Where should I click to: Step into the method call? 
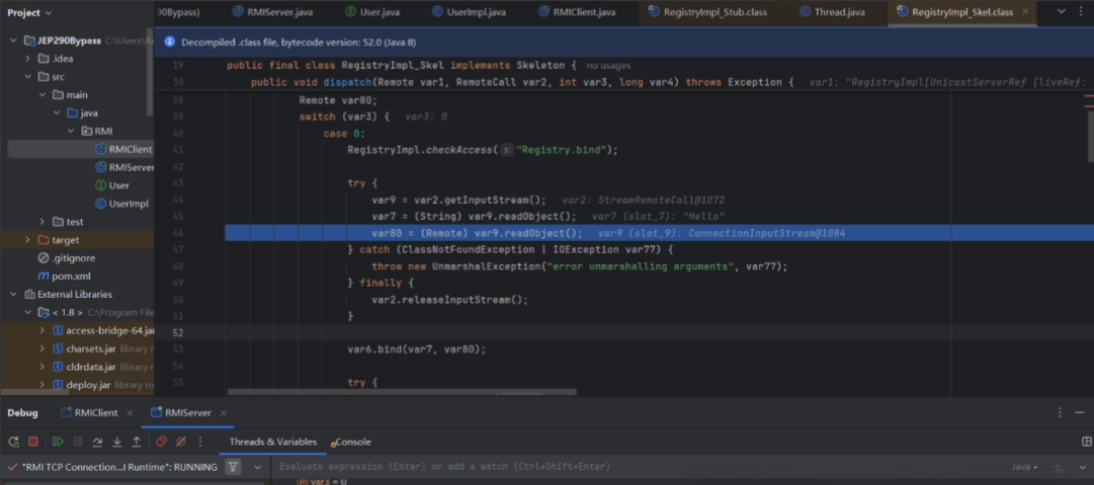point(117,442)
